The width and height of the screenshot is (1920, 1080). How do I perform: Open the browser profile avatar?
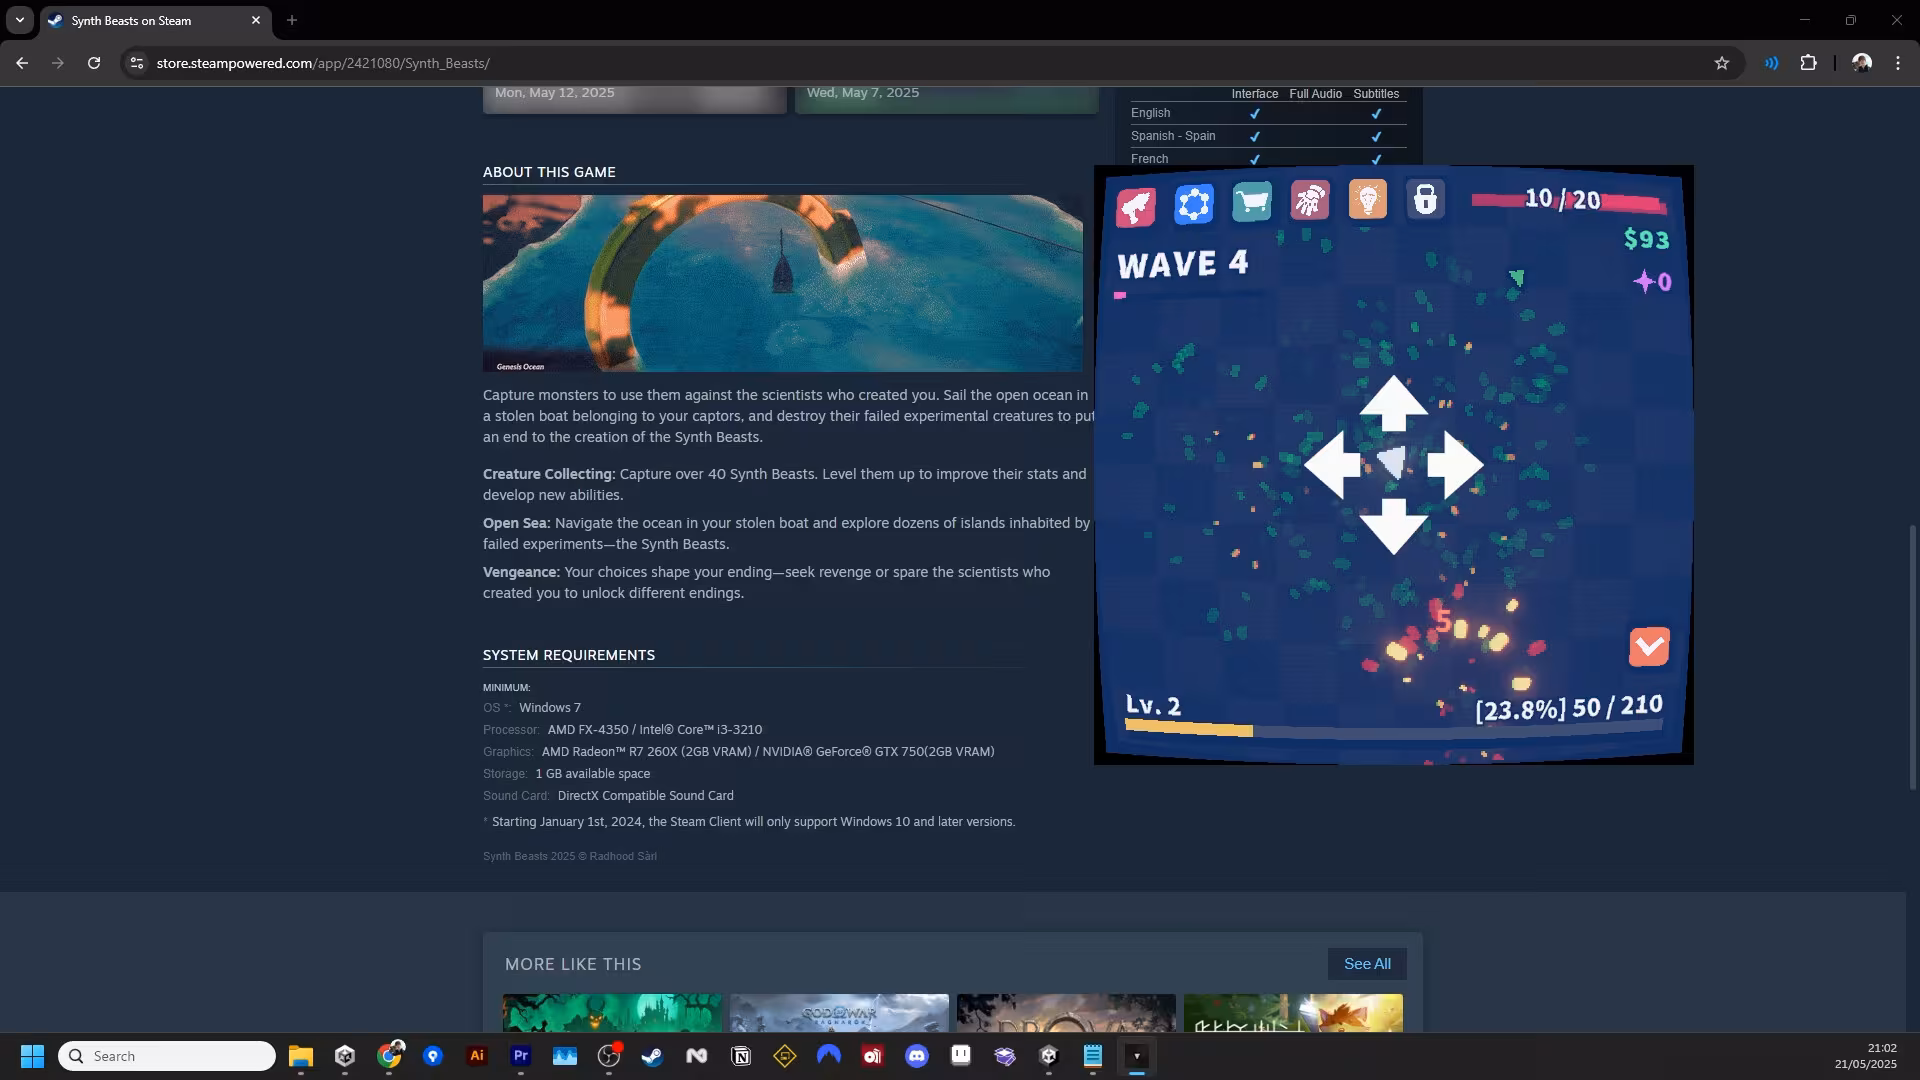(x=1861, y=63)
